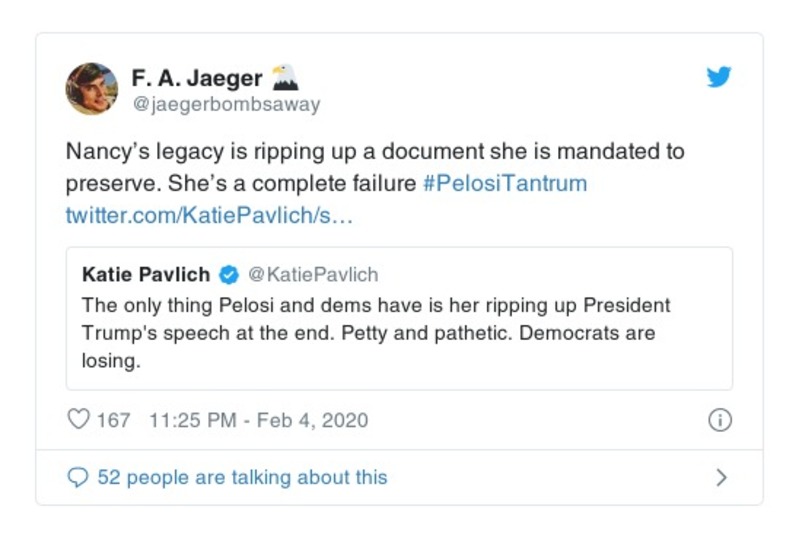This screenshot has height=538, width=799.
Task: Expand conversation using the right chevron arrow
Action: tap(721, 478)
